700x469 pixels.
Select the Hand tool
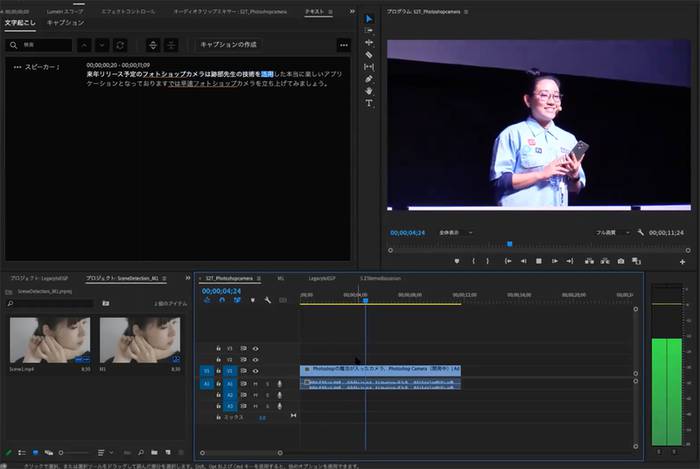369,91
